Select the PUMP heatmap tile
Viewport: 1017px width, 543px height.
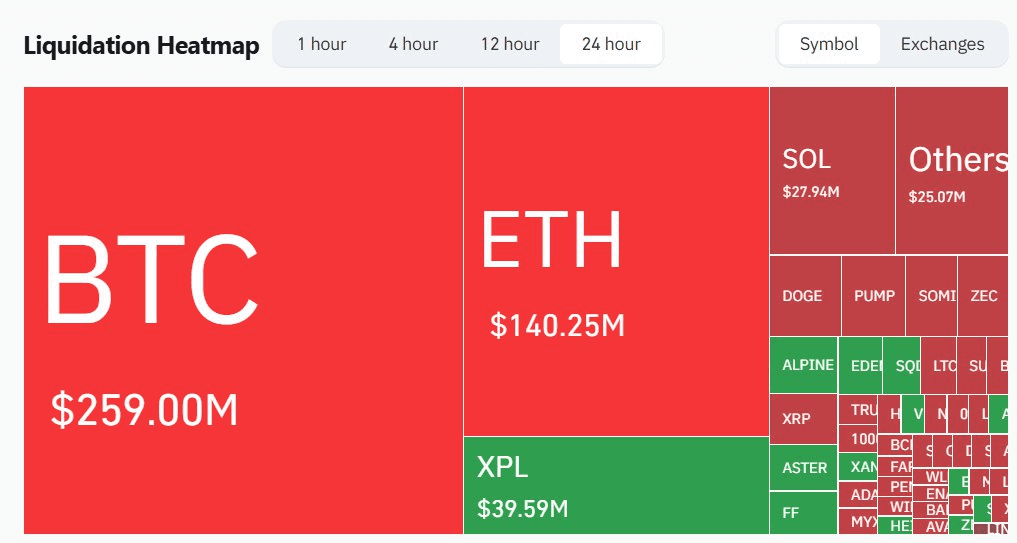tap(874, 296)
